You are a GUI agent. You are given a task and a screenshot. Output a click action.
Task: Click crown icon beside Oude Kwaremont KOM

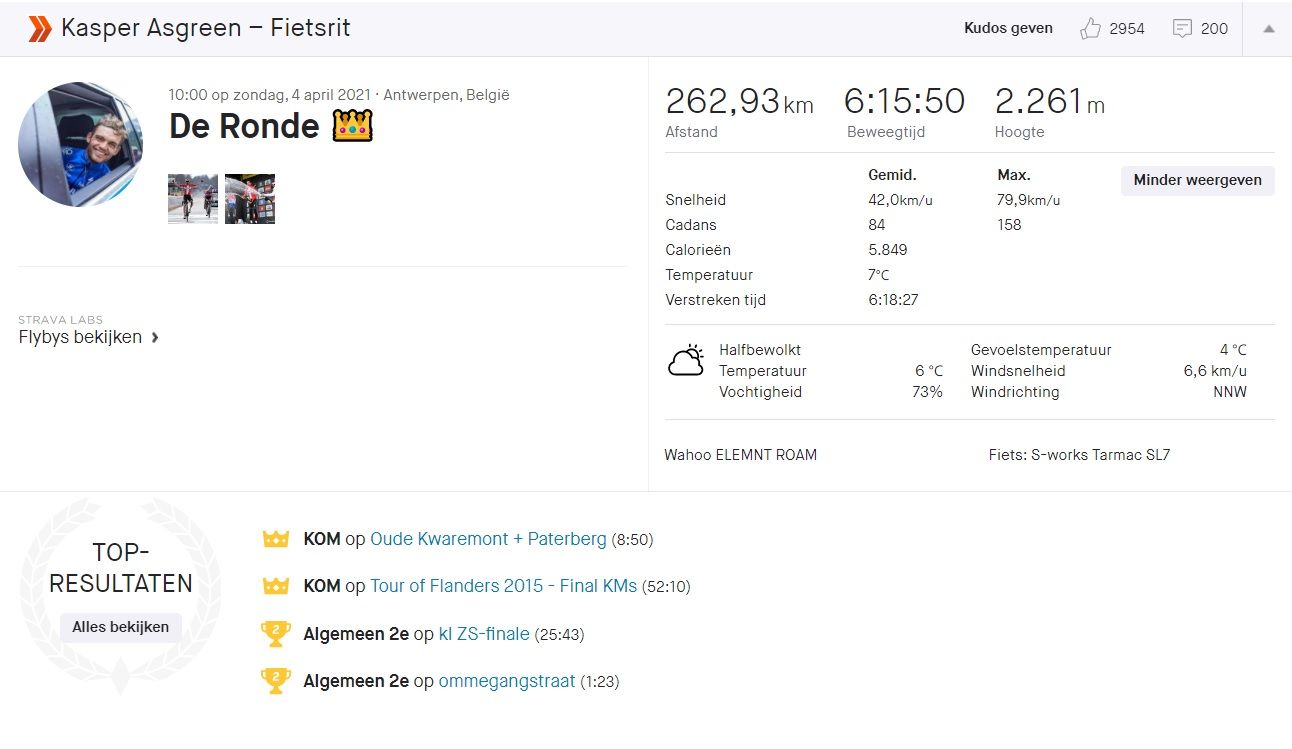pos(275,539)
